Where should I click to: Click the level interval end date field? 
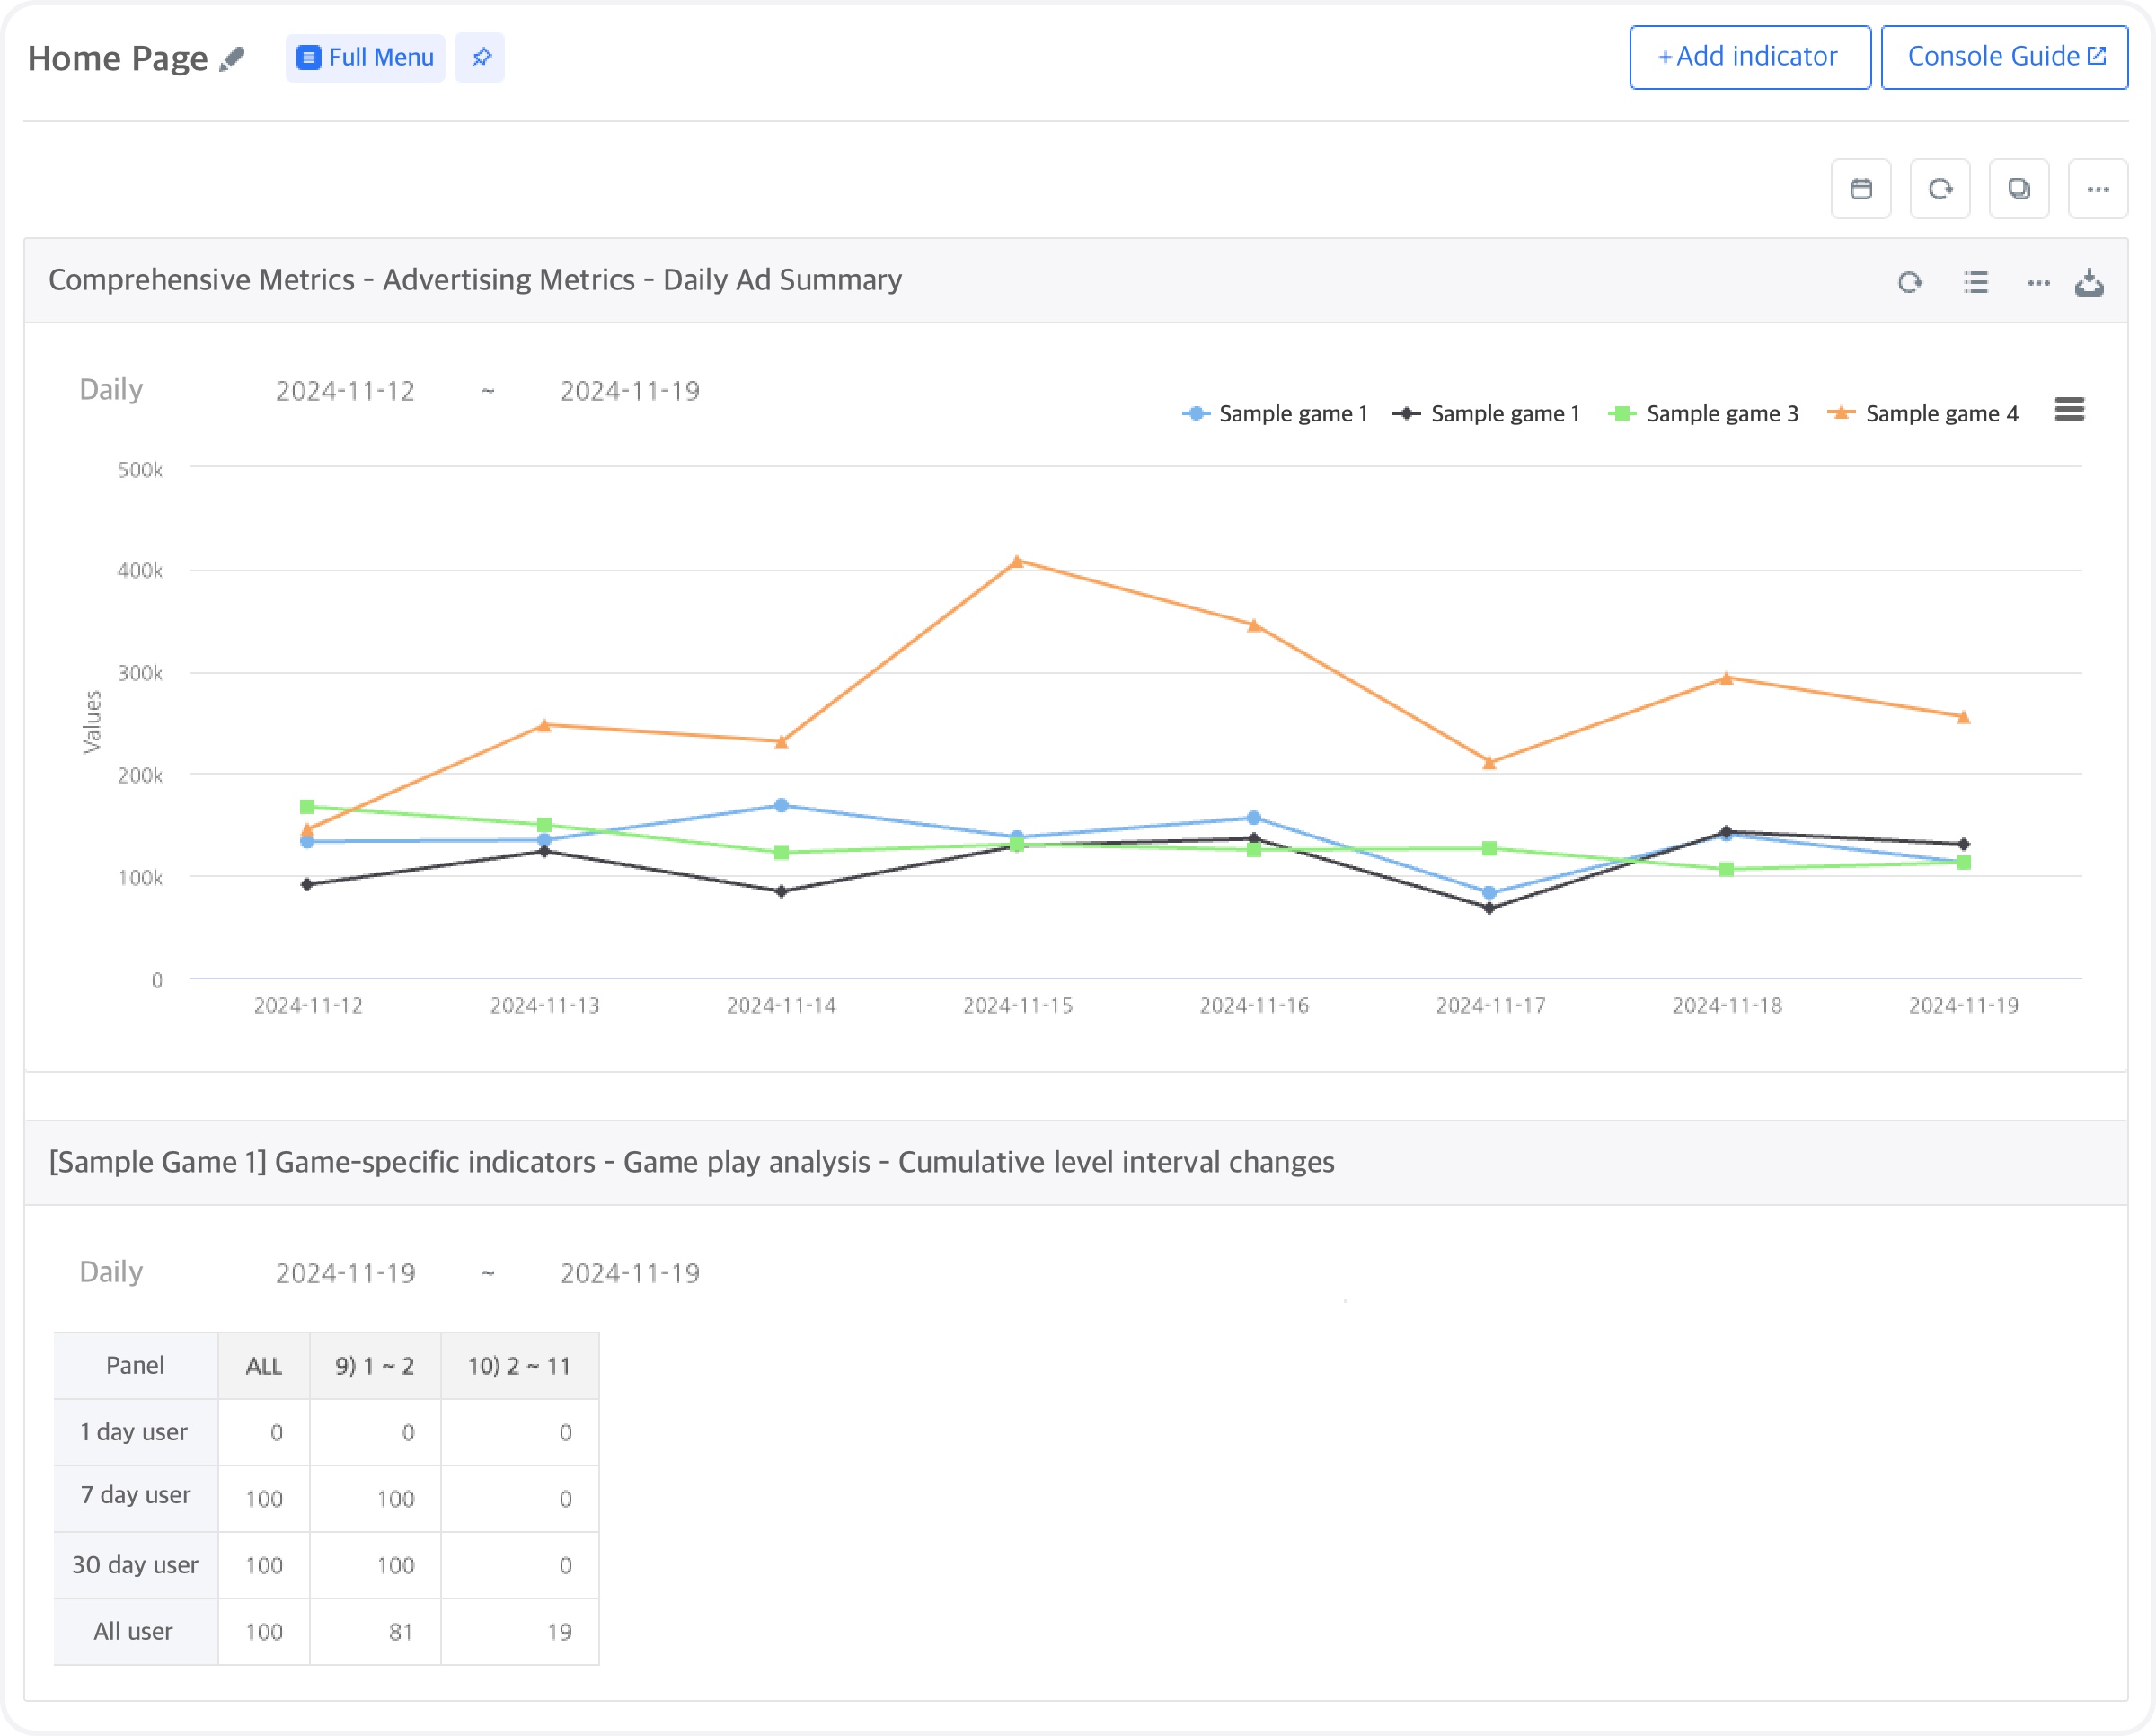pos(629,1273)
